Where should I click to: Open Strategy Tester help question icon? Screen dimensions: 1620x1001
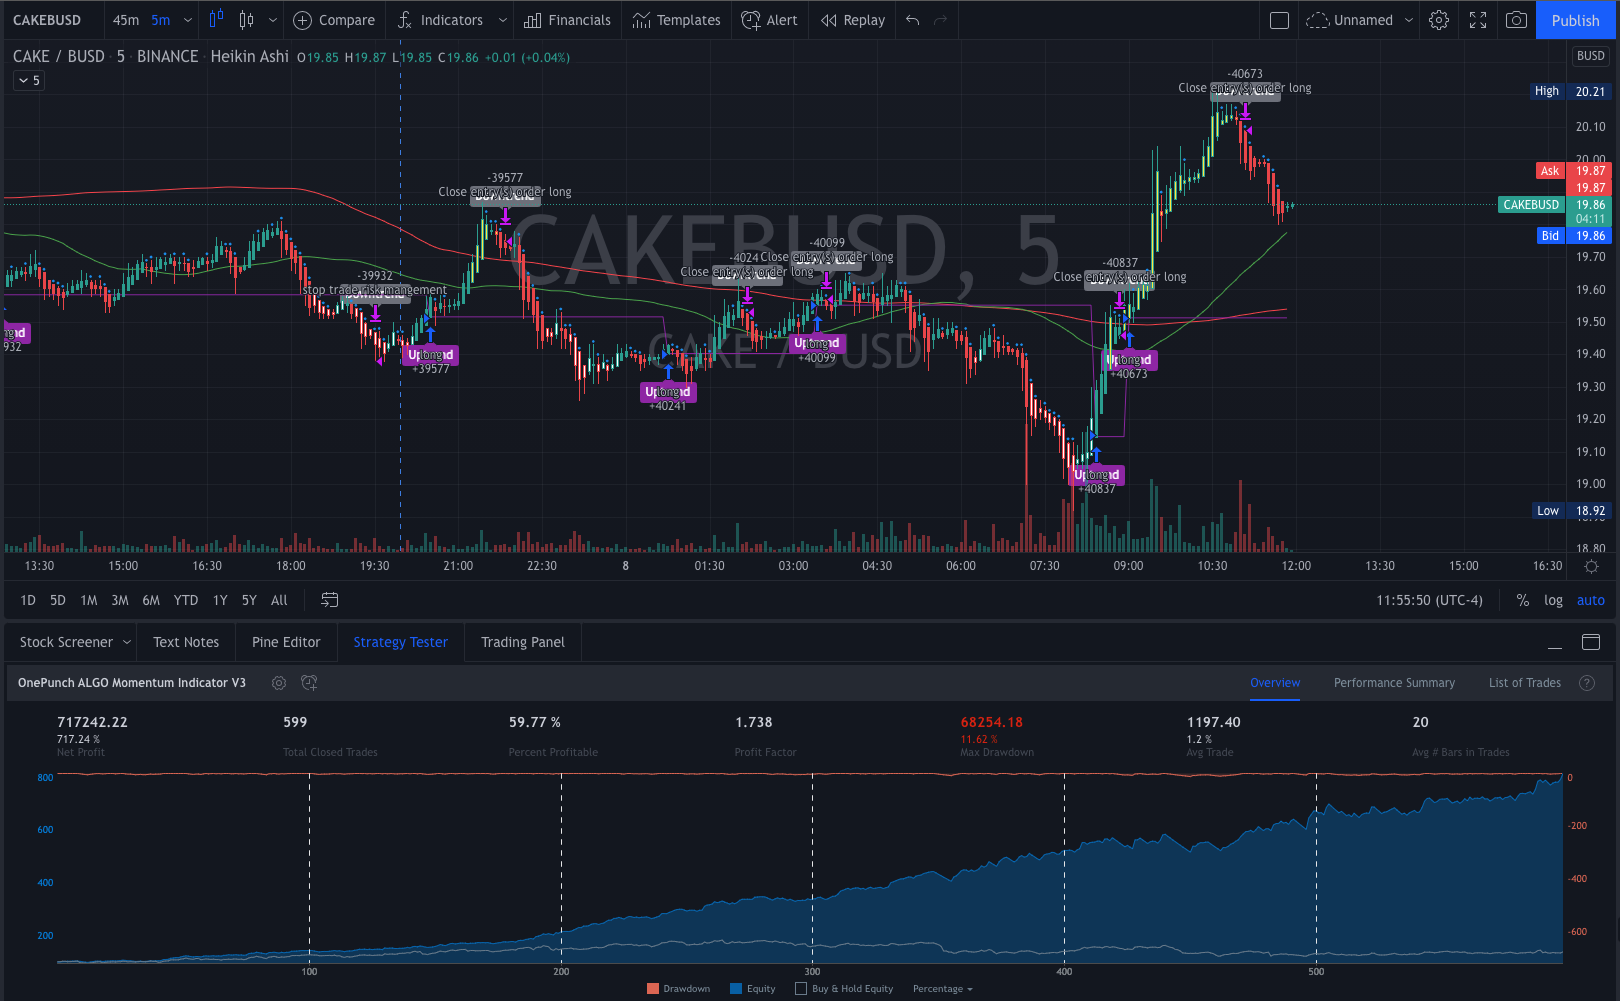click(x=1586, y=683)
